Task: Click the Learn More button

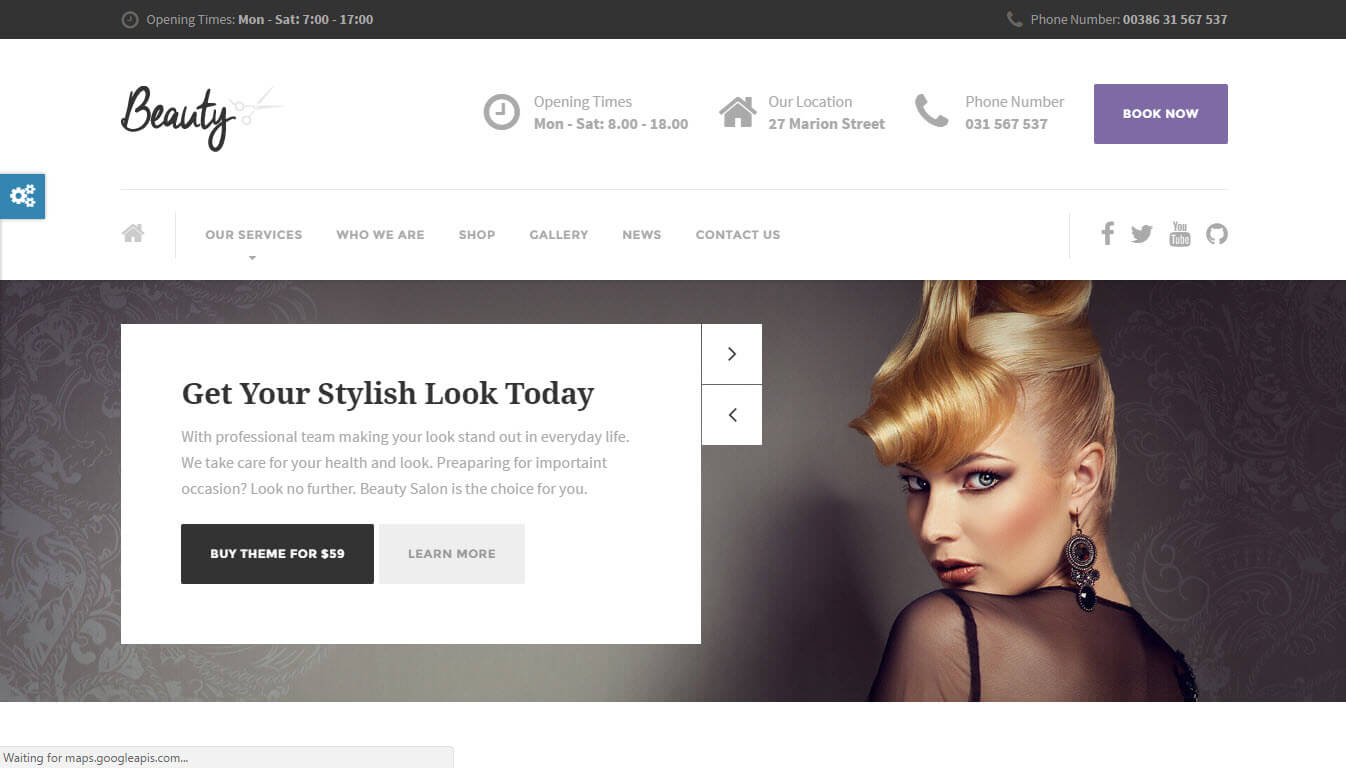Action: (x=452, y=554)
